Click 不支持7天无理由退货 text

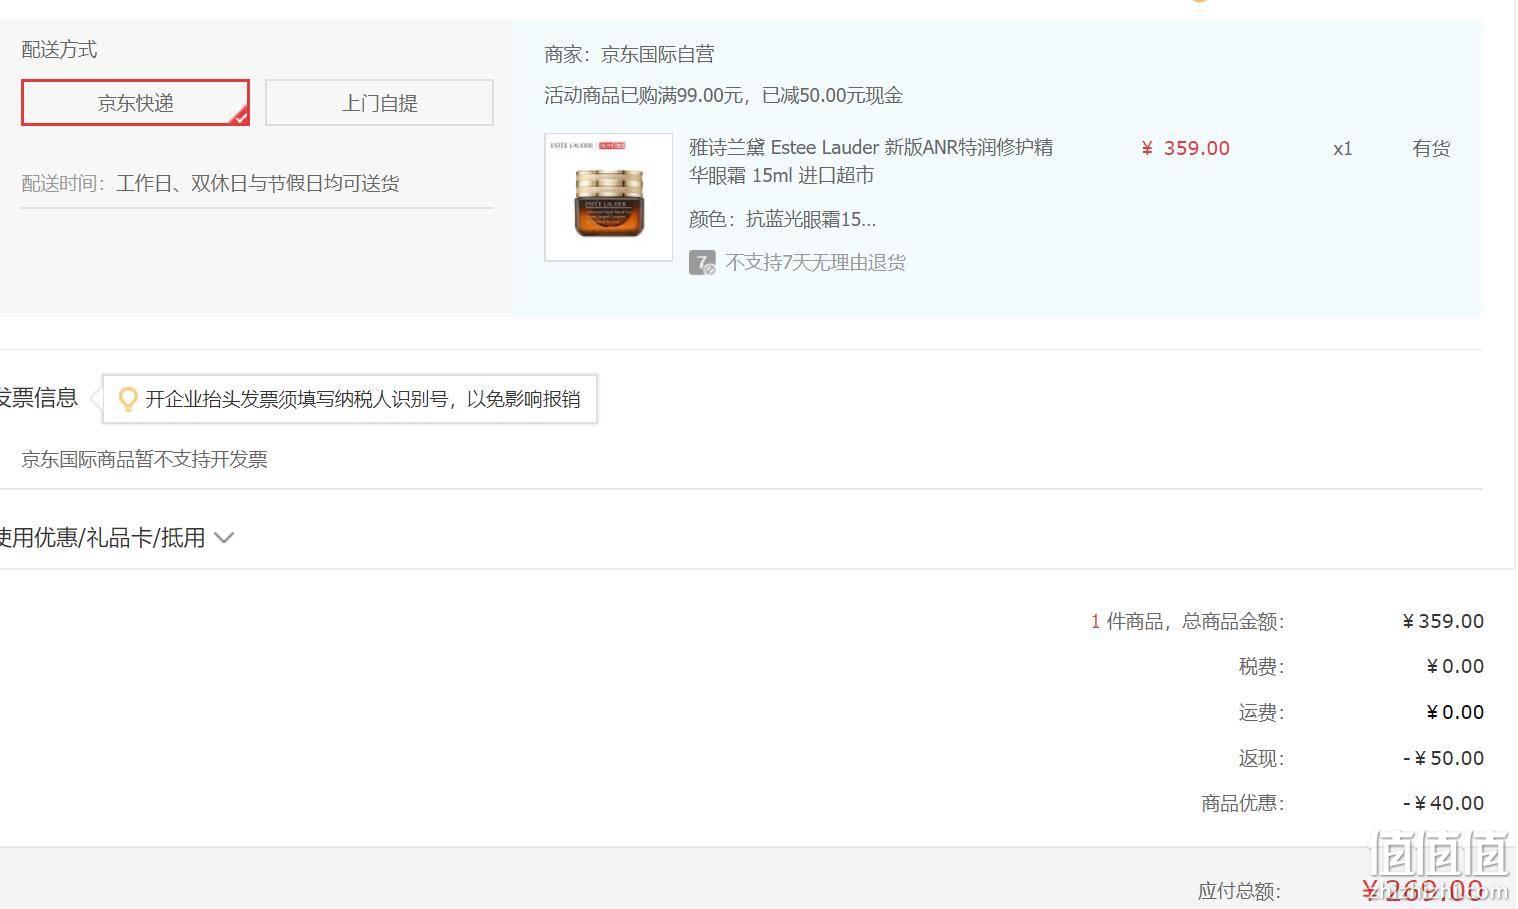pyautogui.click(x=815, y=263)
